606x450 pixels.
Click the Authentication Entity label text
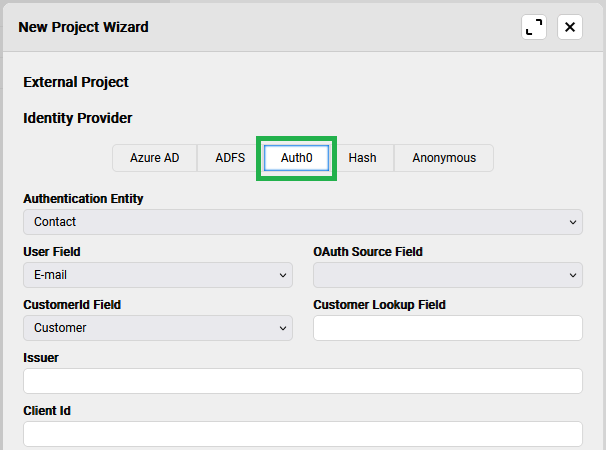[83, 199]
